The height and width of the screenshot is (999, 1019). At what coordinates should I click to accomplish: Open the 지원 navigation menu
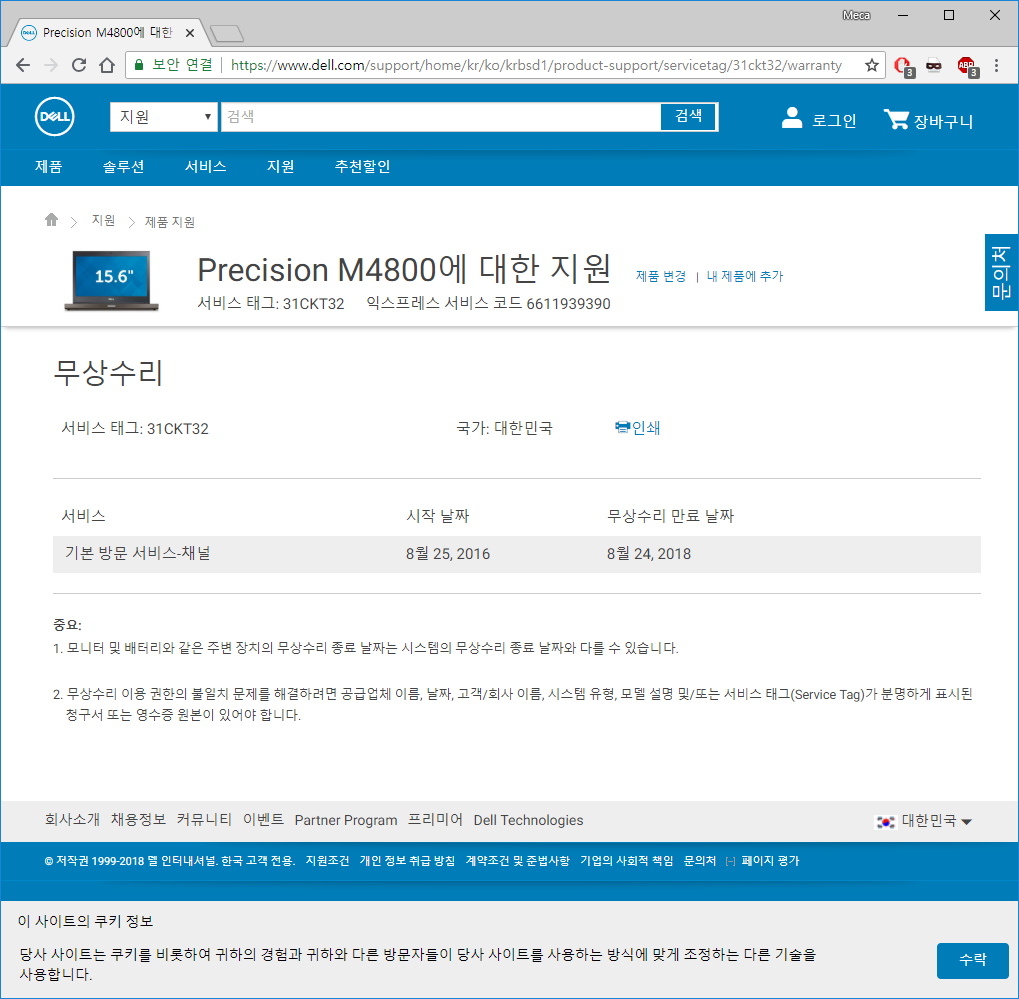point(280,166)
